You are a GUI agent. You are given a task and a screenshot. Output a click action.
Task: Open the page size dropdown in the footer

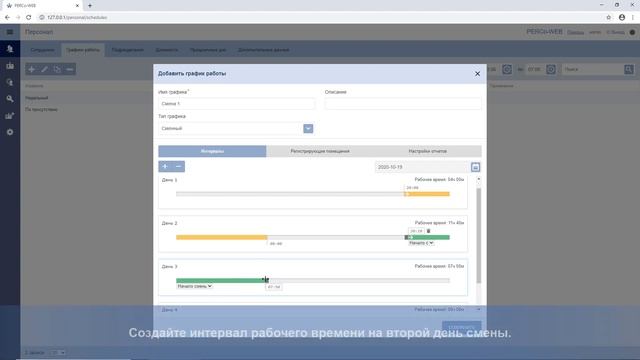(58, 352)
